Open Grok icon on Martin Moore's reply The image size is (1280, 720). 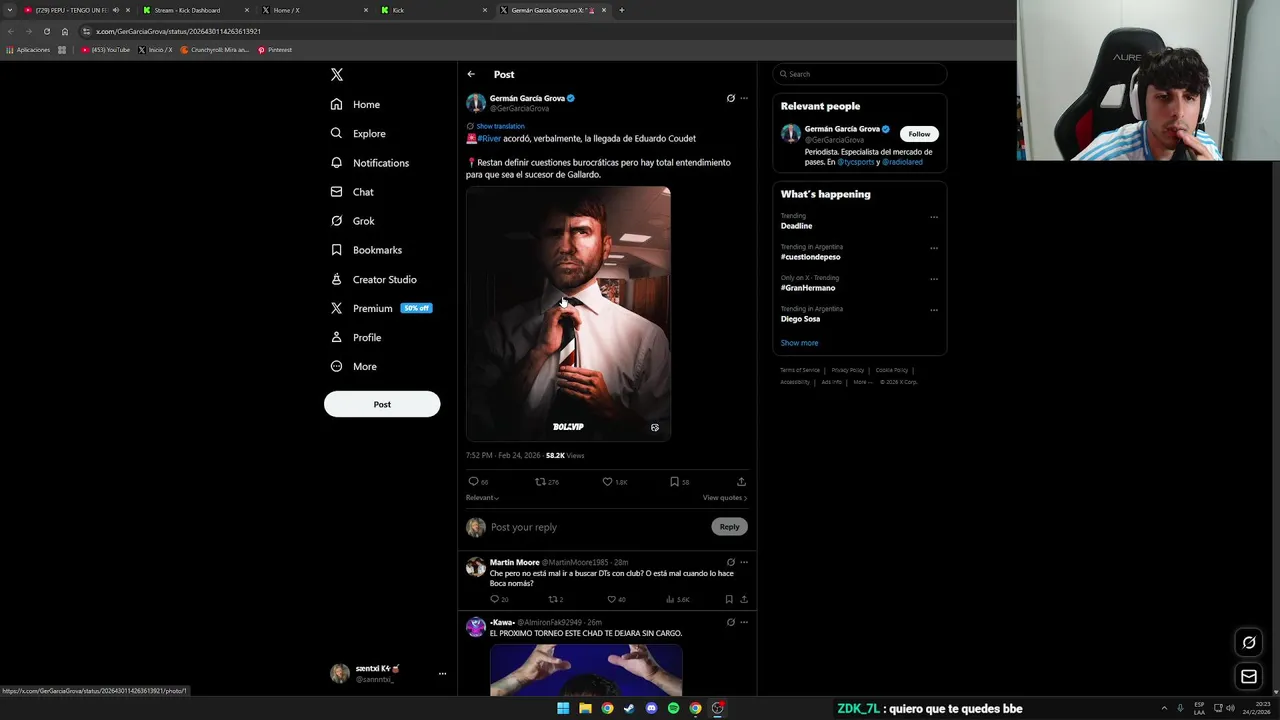tap(730, 562)
